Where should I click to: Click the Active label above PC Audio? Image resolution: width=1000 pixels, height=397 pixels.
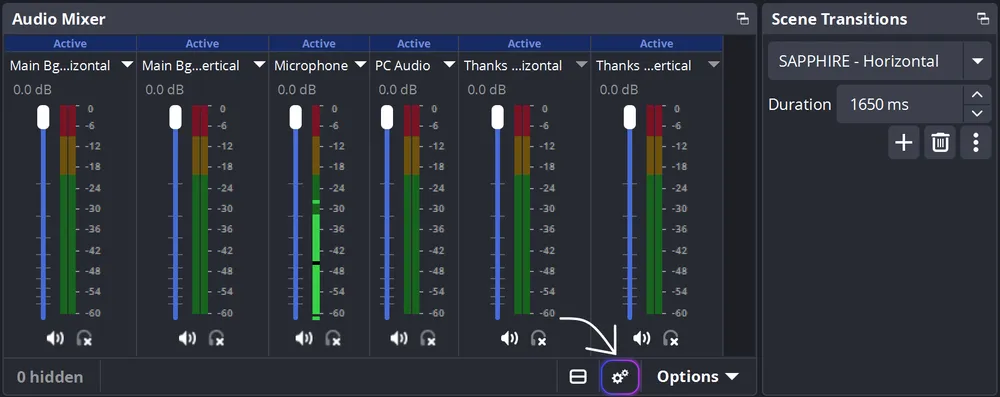pos(414,43)
